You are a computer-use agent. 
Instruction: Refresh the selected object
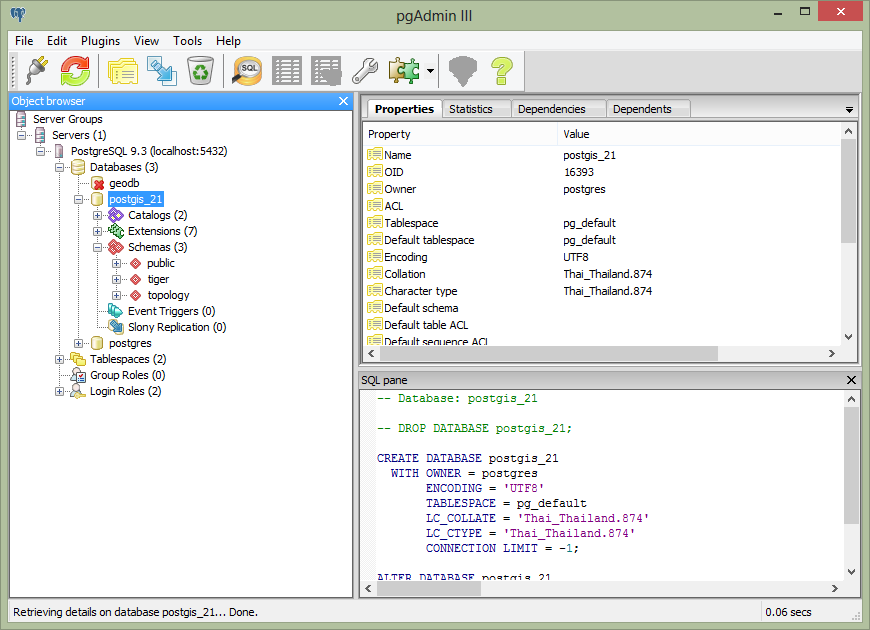click(x=75, y=70)
